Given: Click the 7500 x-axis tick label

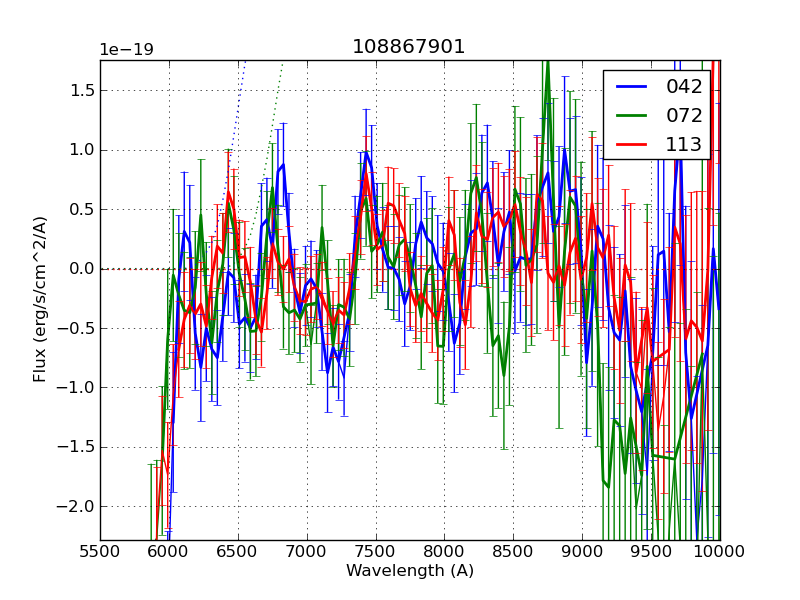Looking at the screenshot, I should coord(376,550).
